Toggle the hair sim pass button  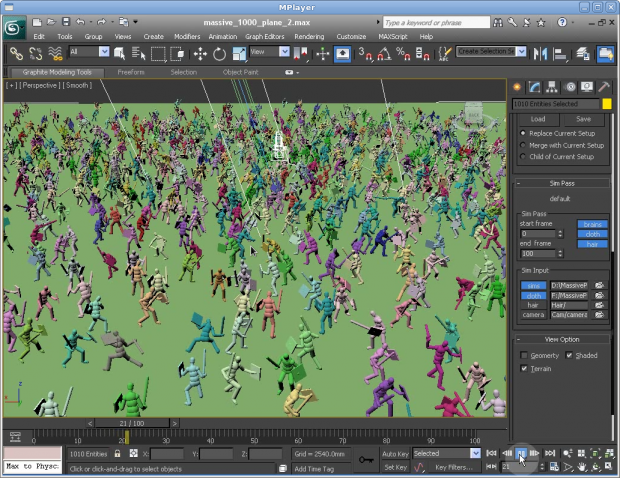click(x=592, y=244)
